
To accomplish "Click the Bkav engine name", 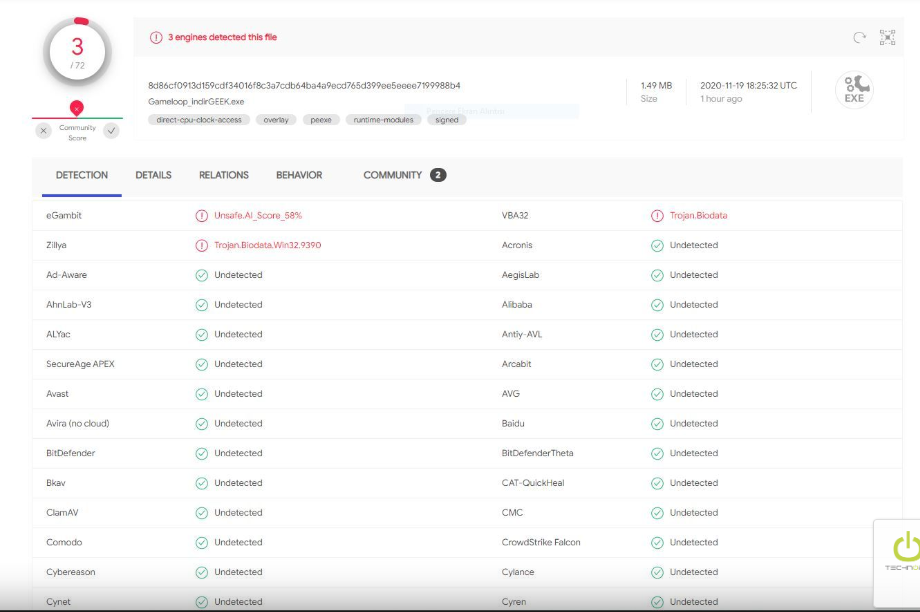I will click(56, 483).
